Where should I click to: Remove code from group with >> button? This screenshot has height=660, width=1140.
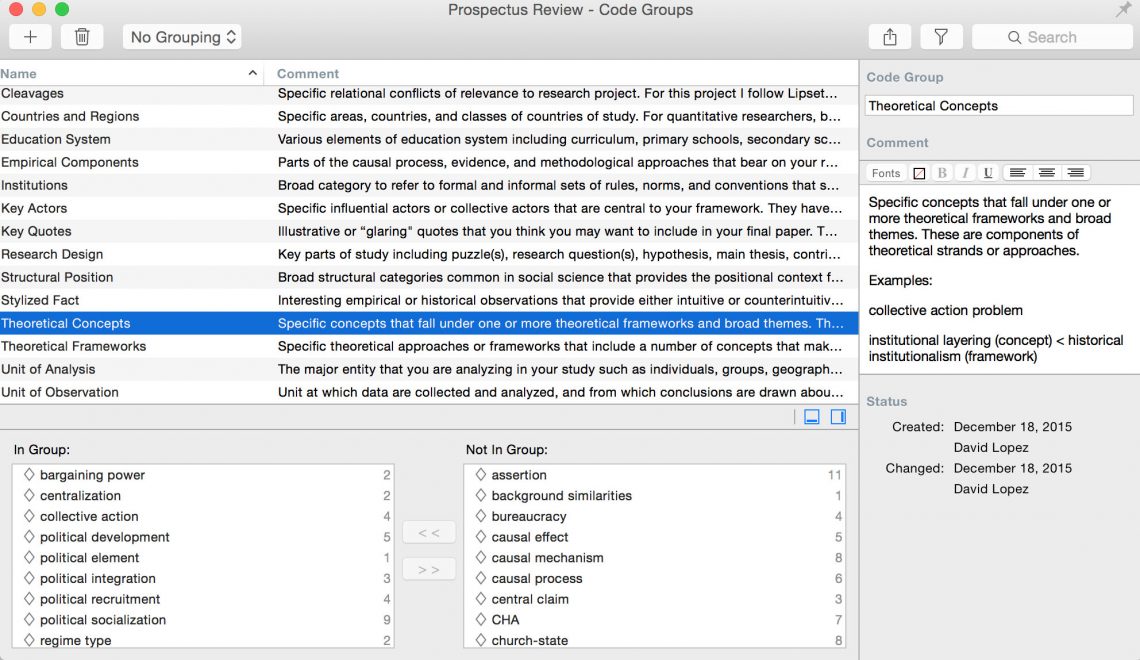[428, 569]
